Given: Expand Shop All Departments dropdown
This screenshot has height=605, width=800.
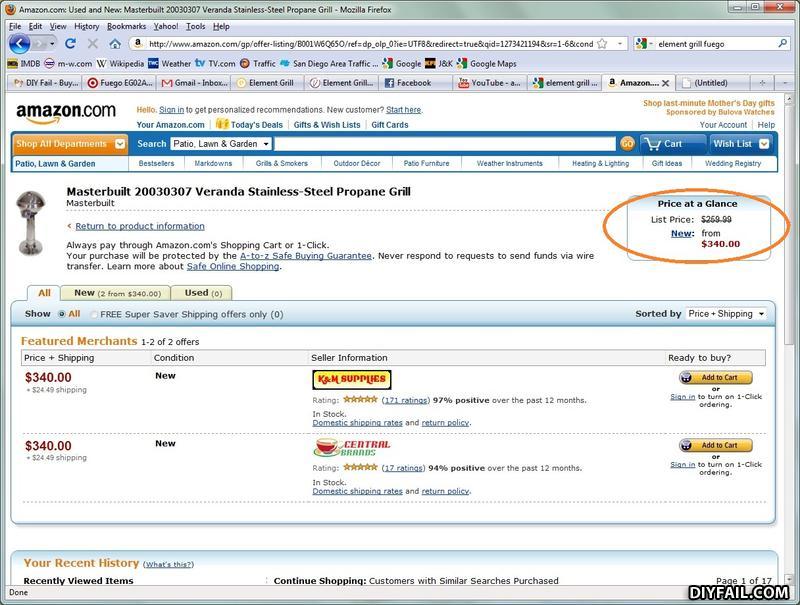Looking at the screenshot, I should coord(120,144).
